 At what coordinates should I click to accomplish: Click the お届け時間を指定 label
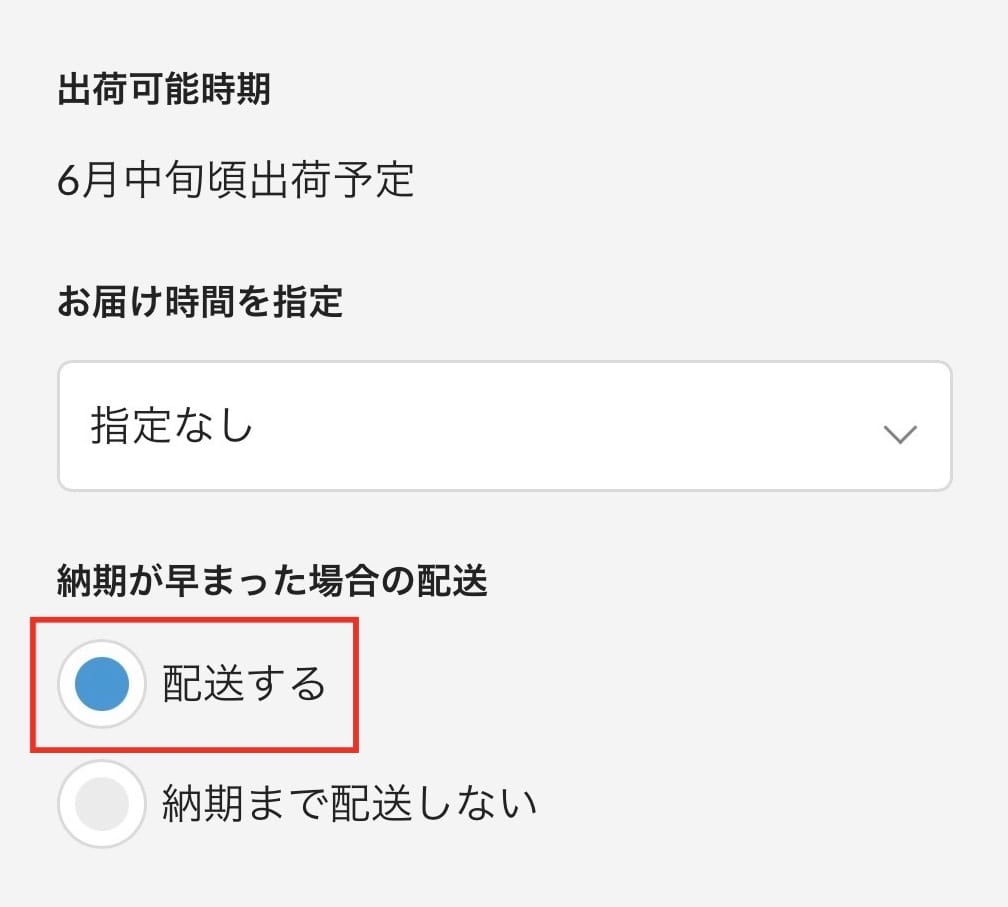click(x=200, y=301)
